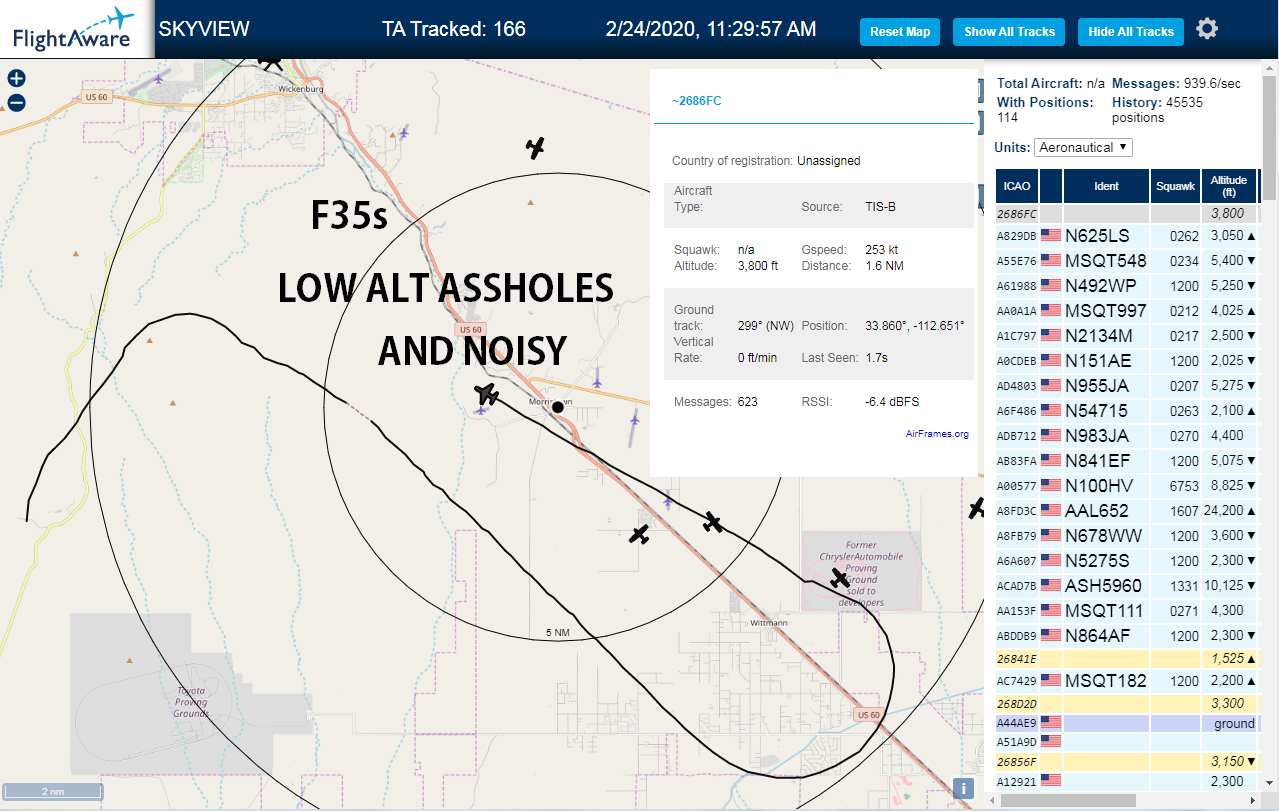Select the N678WW aircraft row
This screenshot has width=1279, height=811.
pos(1127,536)
